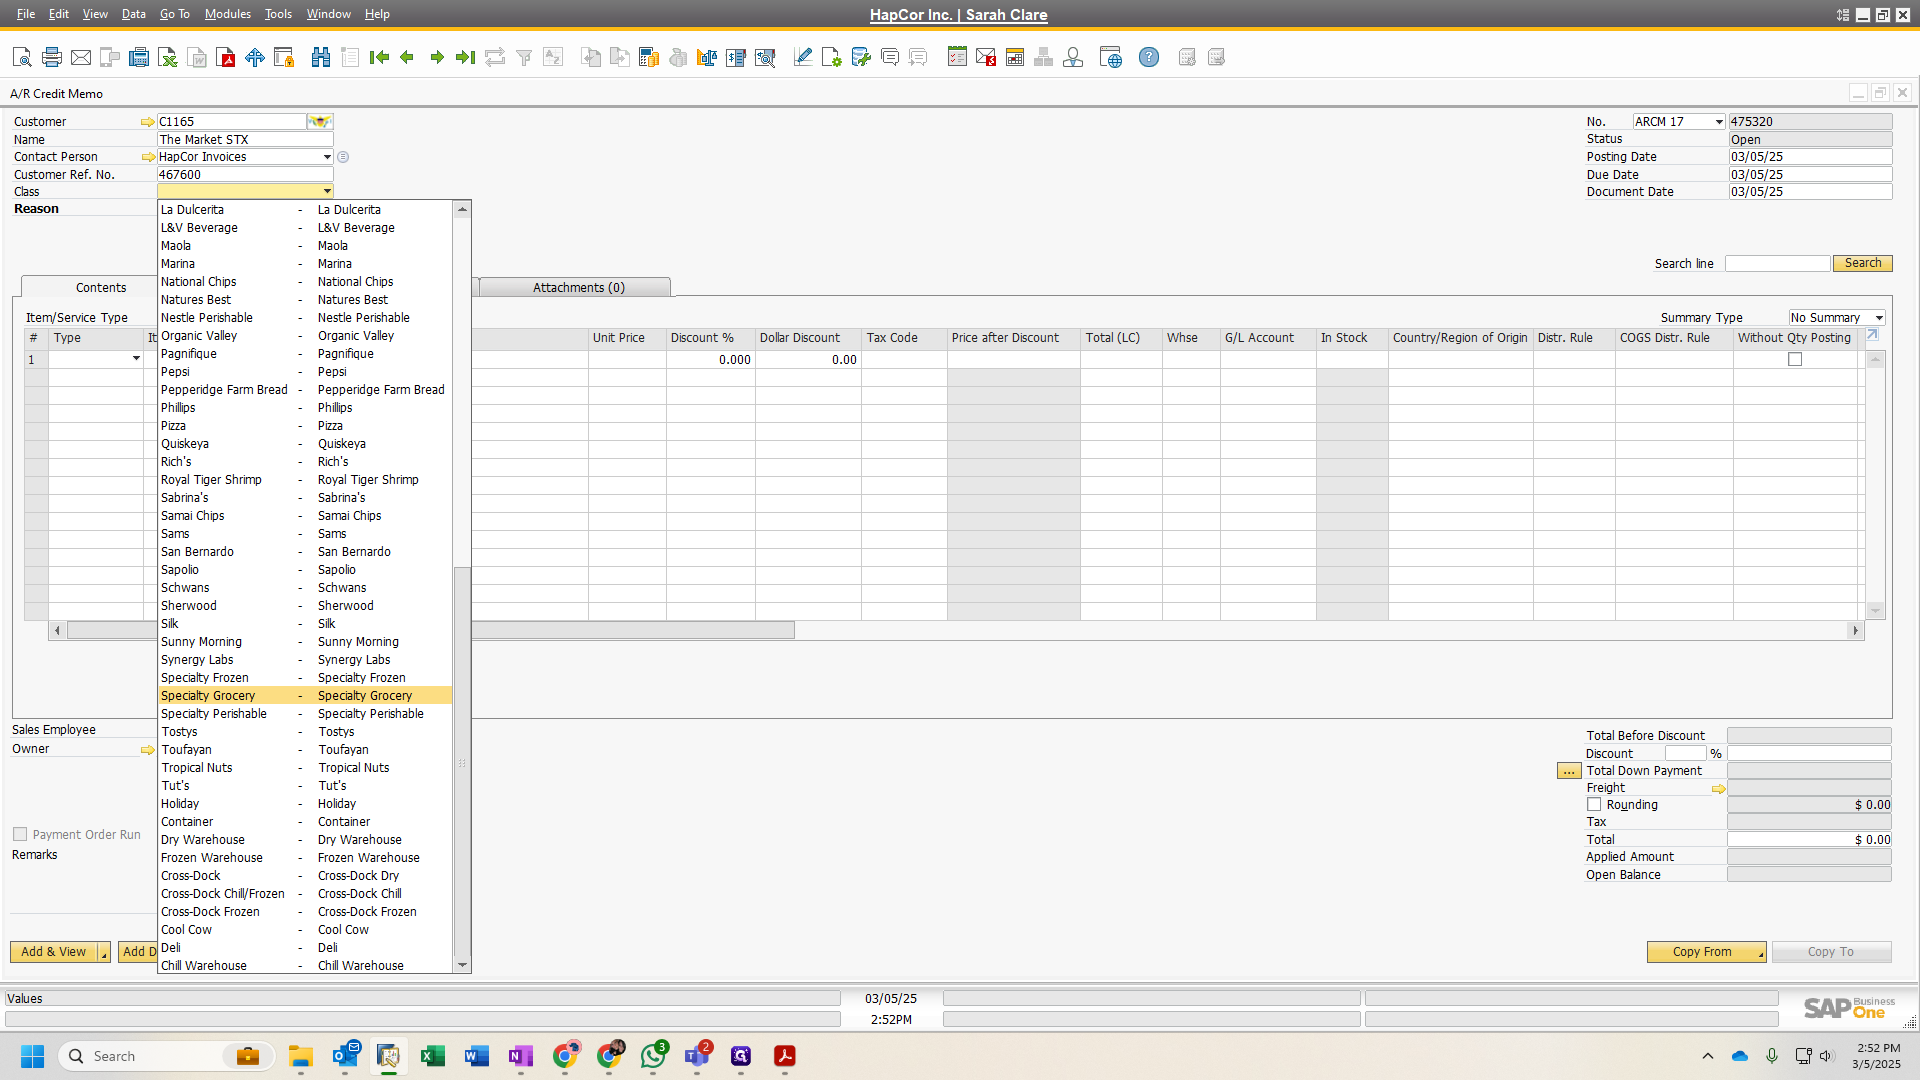Switch to the Contents tab
The height and width of the screenshot is (1080, 1920).
click(101, 288)
